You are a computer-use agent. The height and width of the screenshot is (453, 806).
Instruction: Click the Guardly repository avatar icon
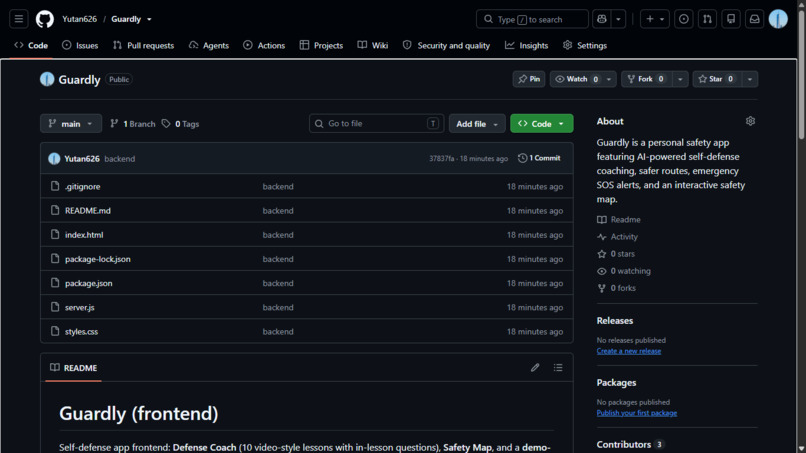click(x=47, y=79)
